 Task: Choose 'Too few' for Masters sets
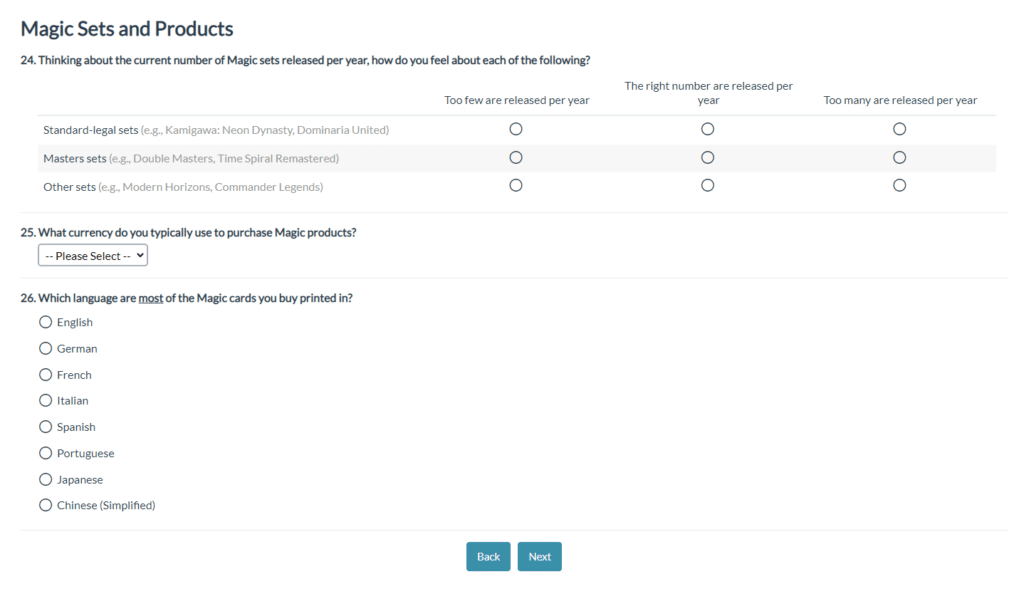click(x=516, y=157)
